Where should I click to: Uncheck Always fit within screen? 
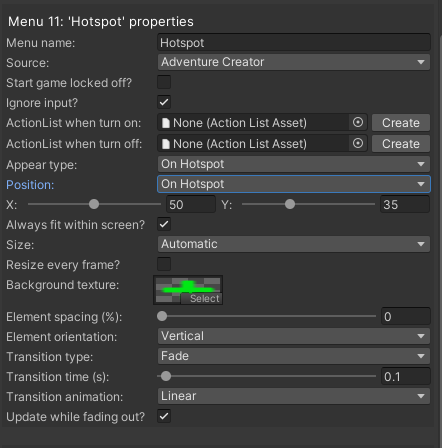coord(164,224)
